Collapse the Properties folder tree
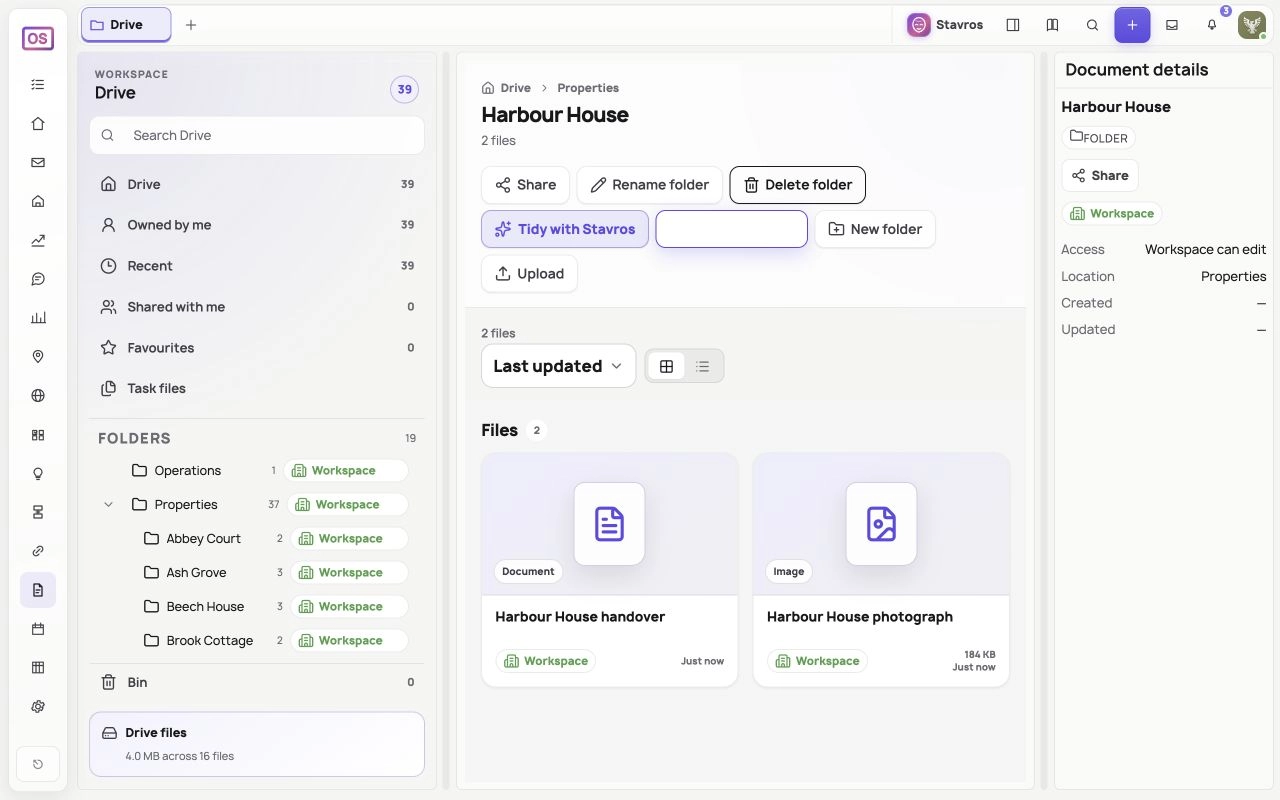The width and height of the screenshot is (1280, 800). click(108, 505)
